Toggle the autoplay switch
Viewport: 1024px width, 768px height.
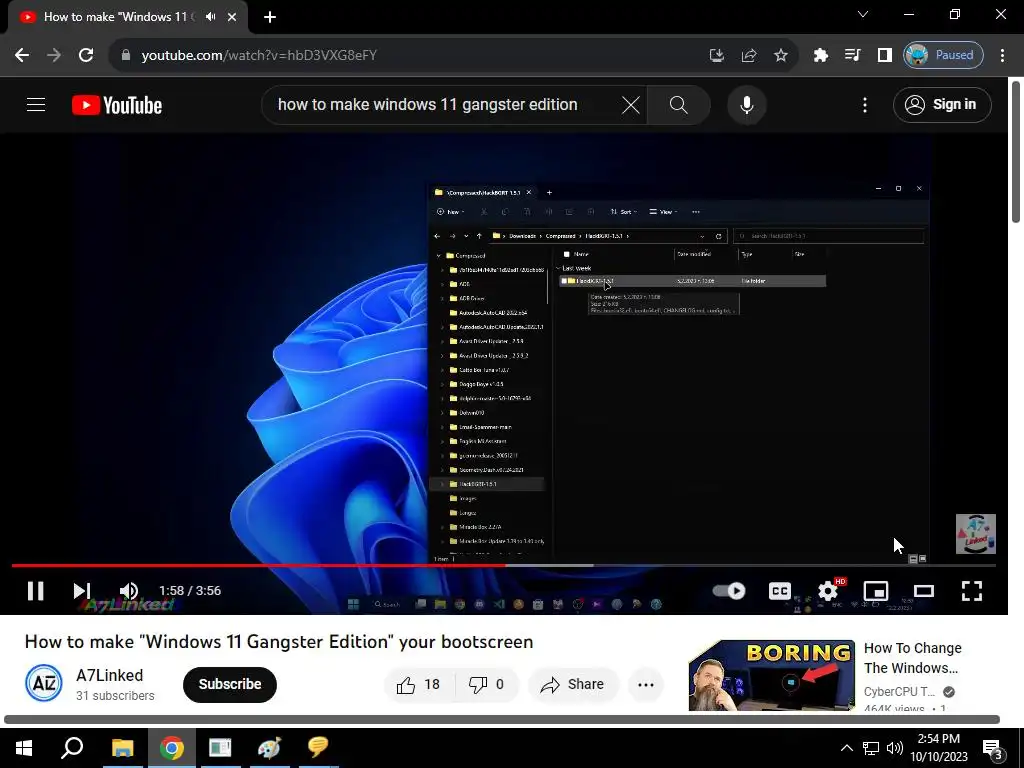pyautogui.click(x=729, y=590)
